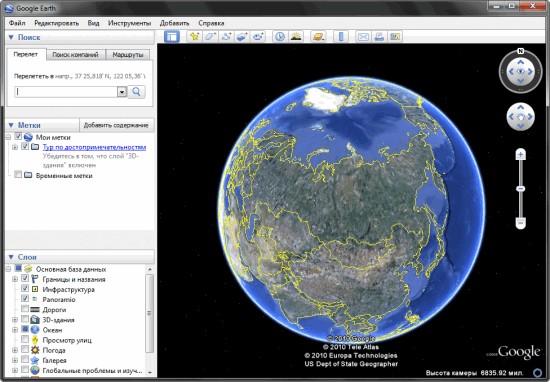This screenshot has width=550, height=382.
Task: Click the Перелететь в search input field
Action: coord(66,92)
